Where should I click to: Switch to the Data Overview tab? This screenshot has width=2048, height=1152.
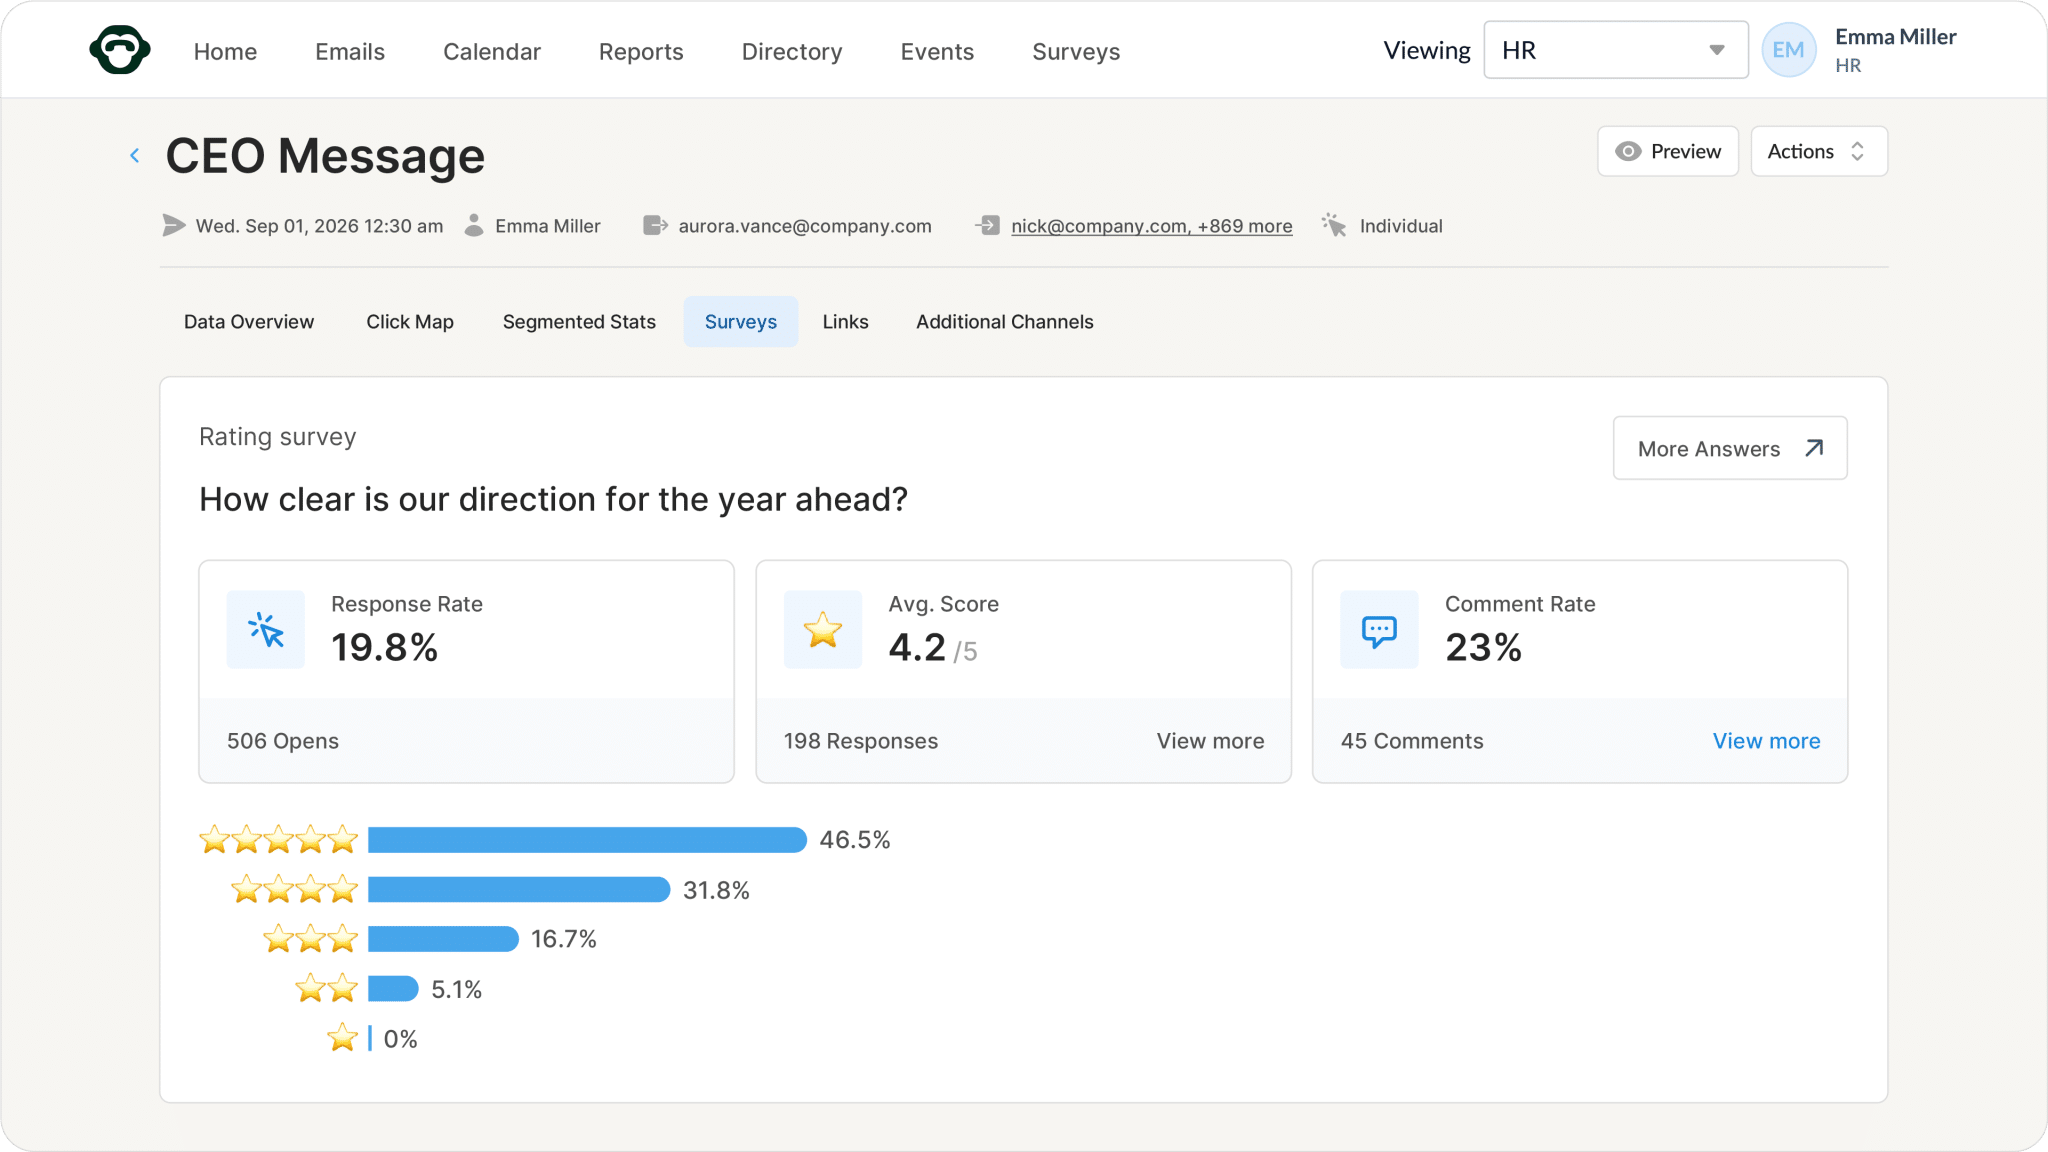[249, 322]
